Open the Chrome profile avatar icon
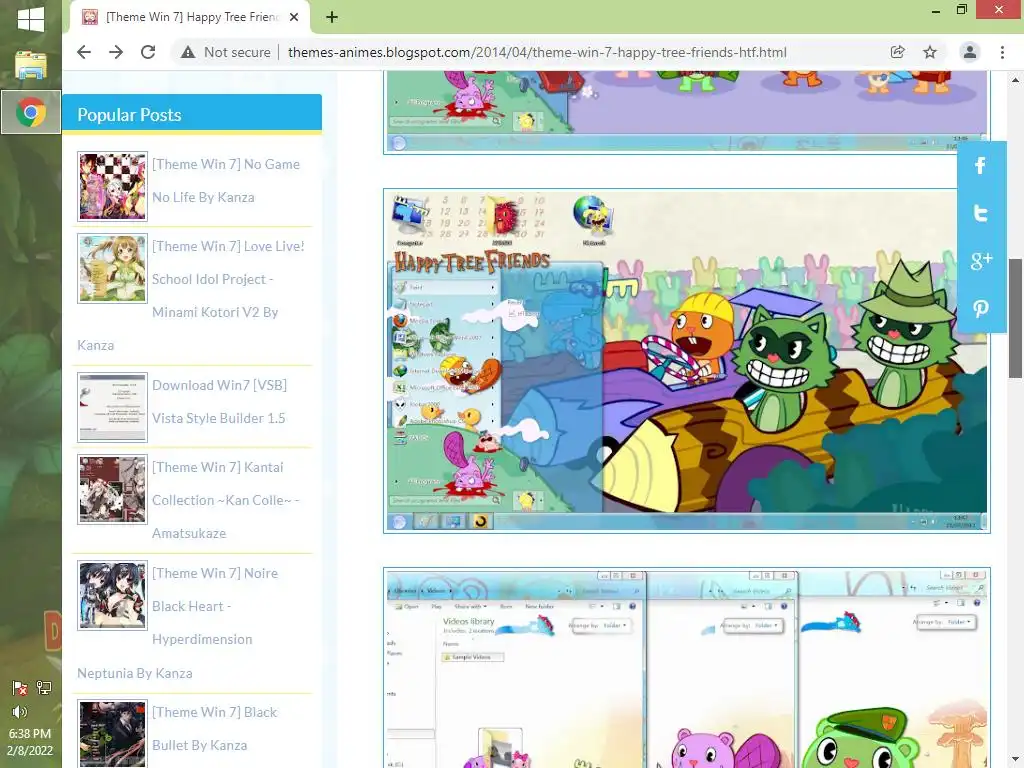1024x768 pixels. click(970, 52)
